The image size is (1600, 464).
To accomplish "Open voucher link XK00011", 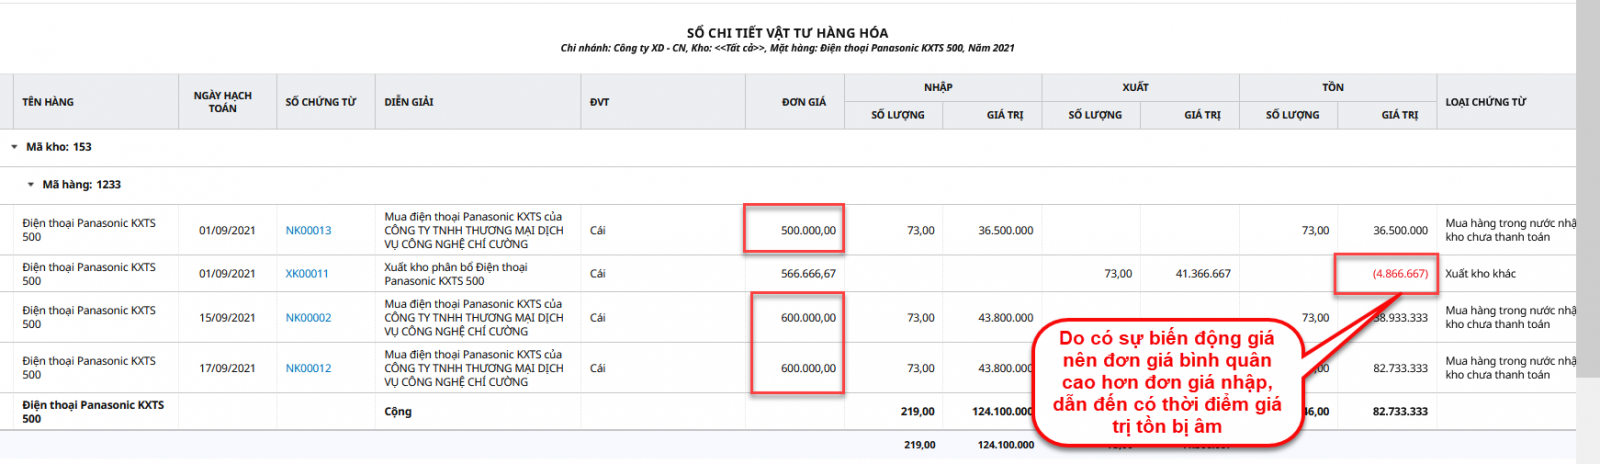I will click(307, 274).
